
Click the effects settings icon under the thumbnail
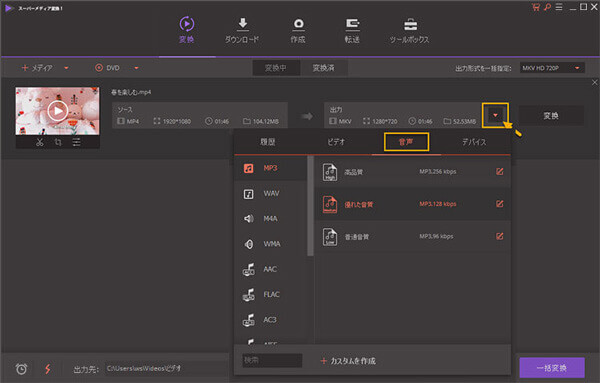point(77,142)
